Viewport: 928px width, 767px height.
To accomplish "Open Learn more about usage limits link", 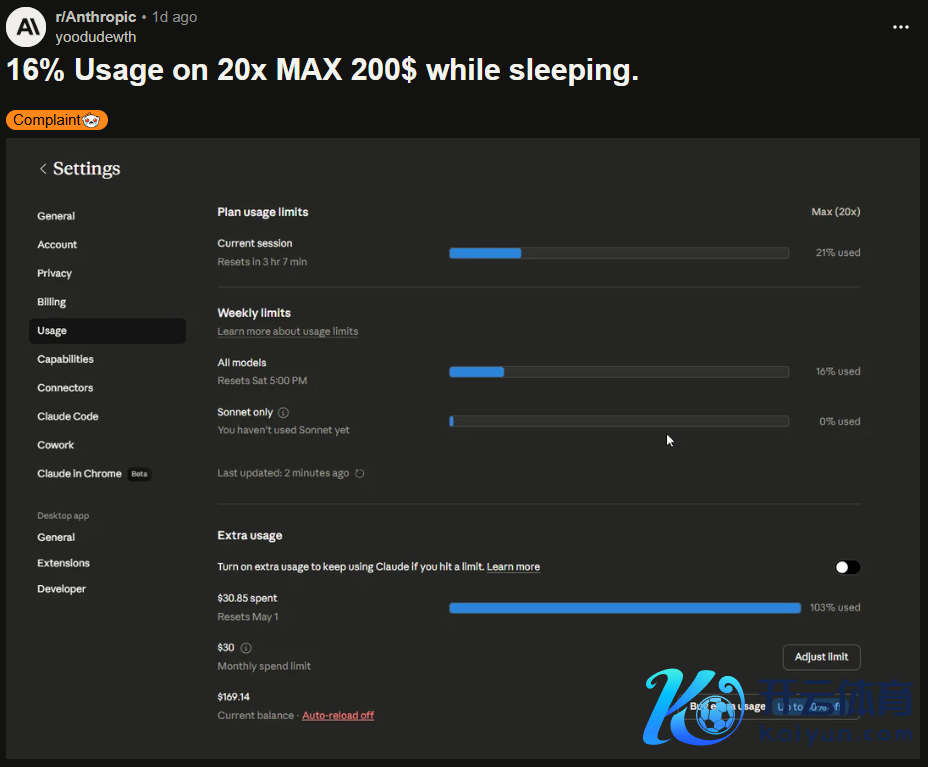I will pyautogui.click(x=287, y=332).
